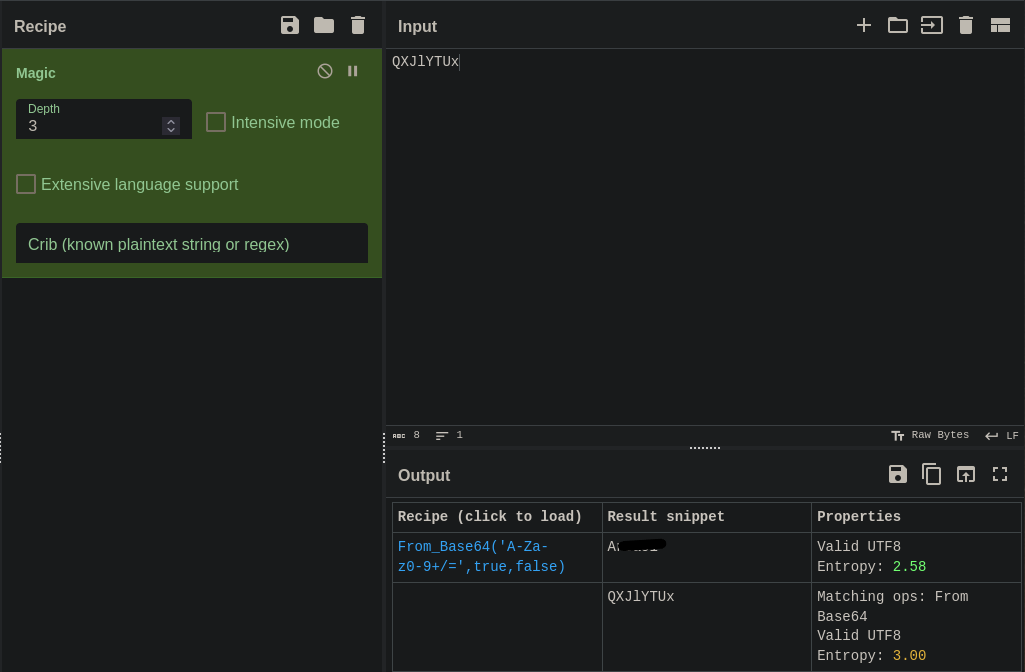Open folder as input

tap(898, 25)
